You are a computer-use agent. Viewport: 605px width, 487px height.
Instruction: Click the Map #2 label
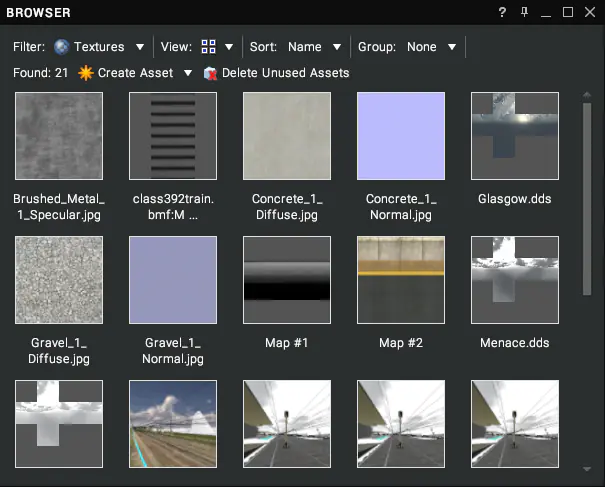401,343
